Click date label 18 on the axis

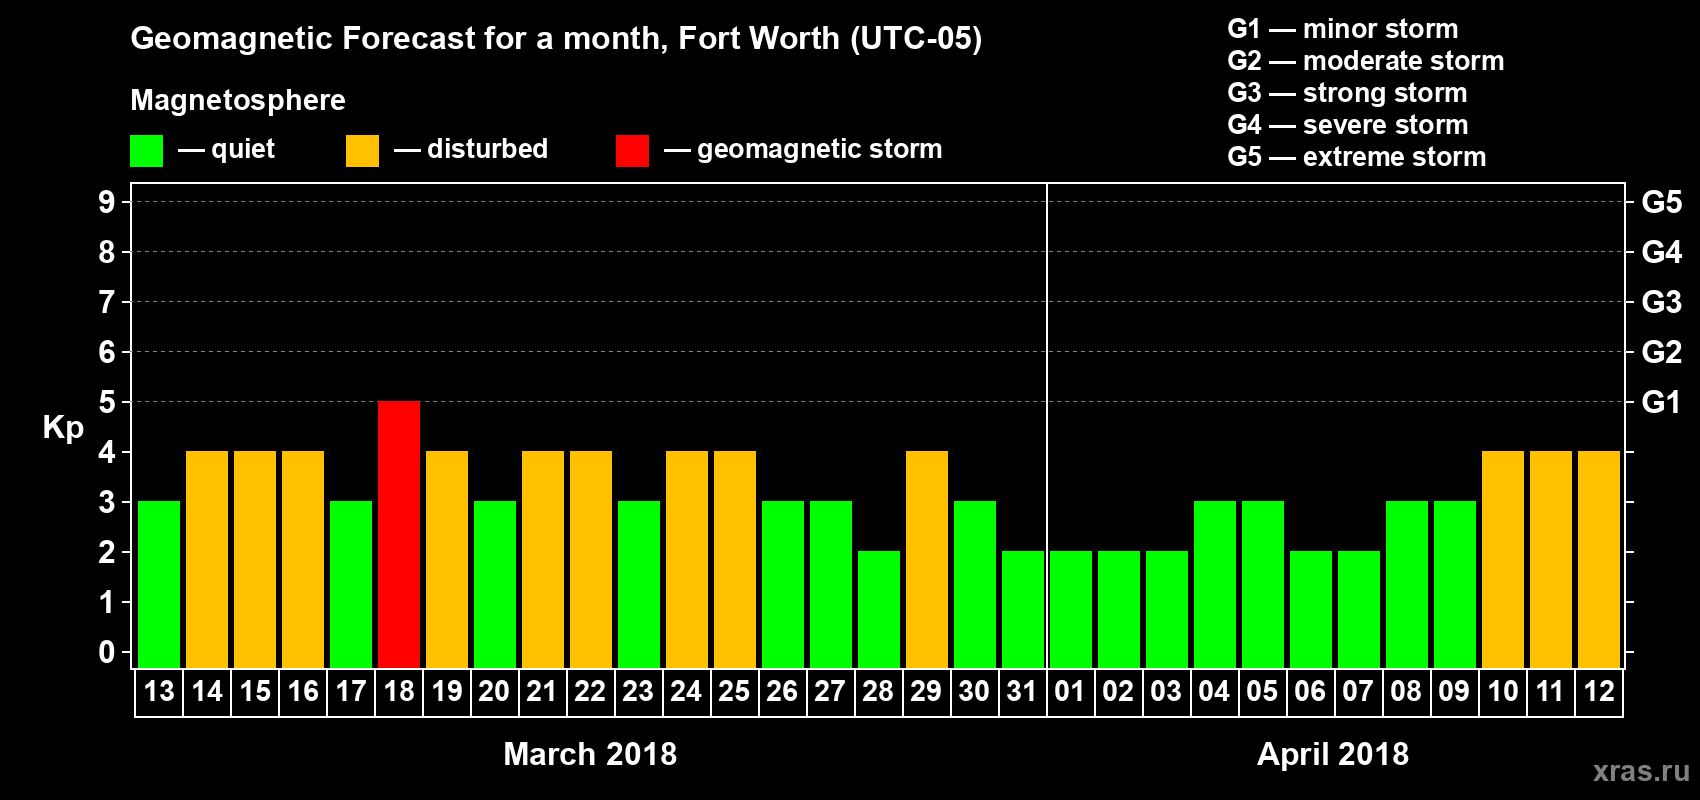(x=399, y=692)
